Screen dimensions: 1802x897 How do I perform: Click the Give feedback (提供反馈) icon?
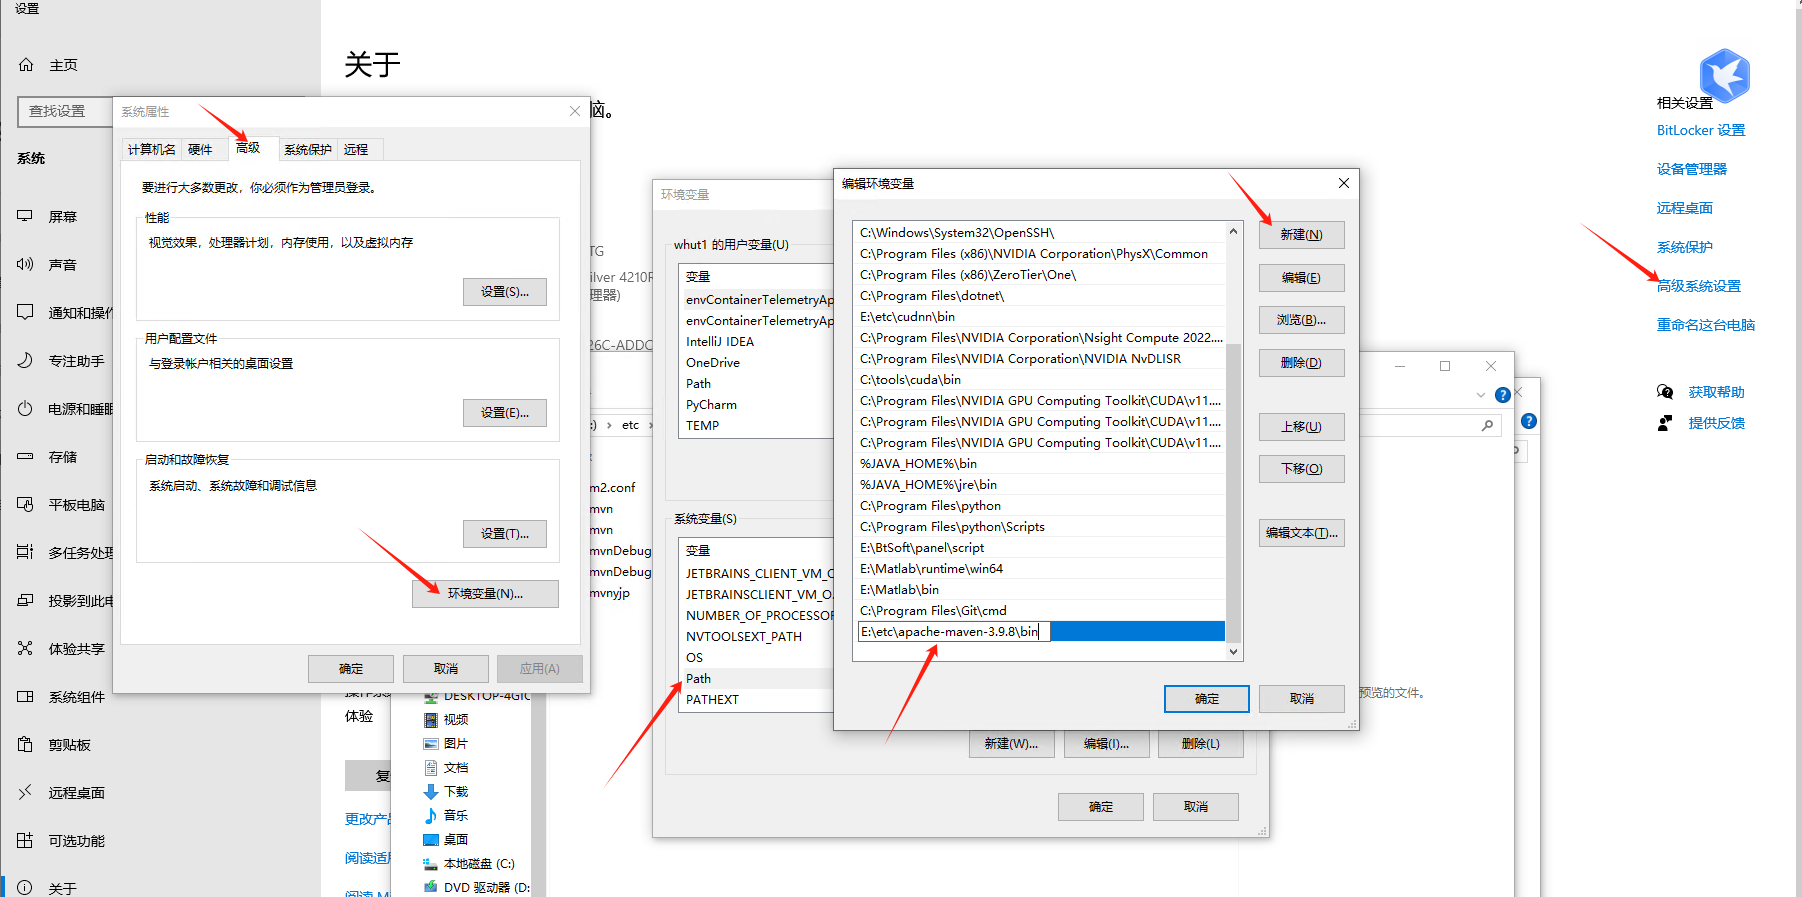pos(1665,423)
